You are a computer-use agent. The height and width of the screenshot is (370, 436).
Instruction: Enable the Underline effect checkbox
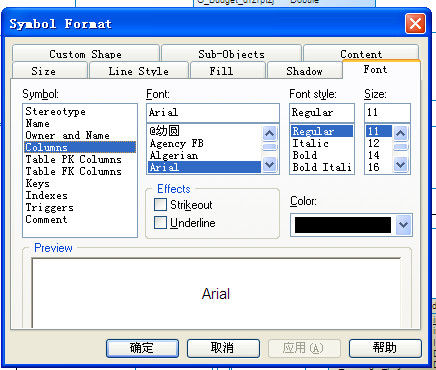tap(160, 223)
